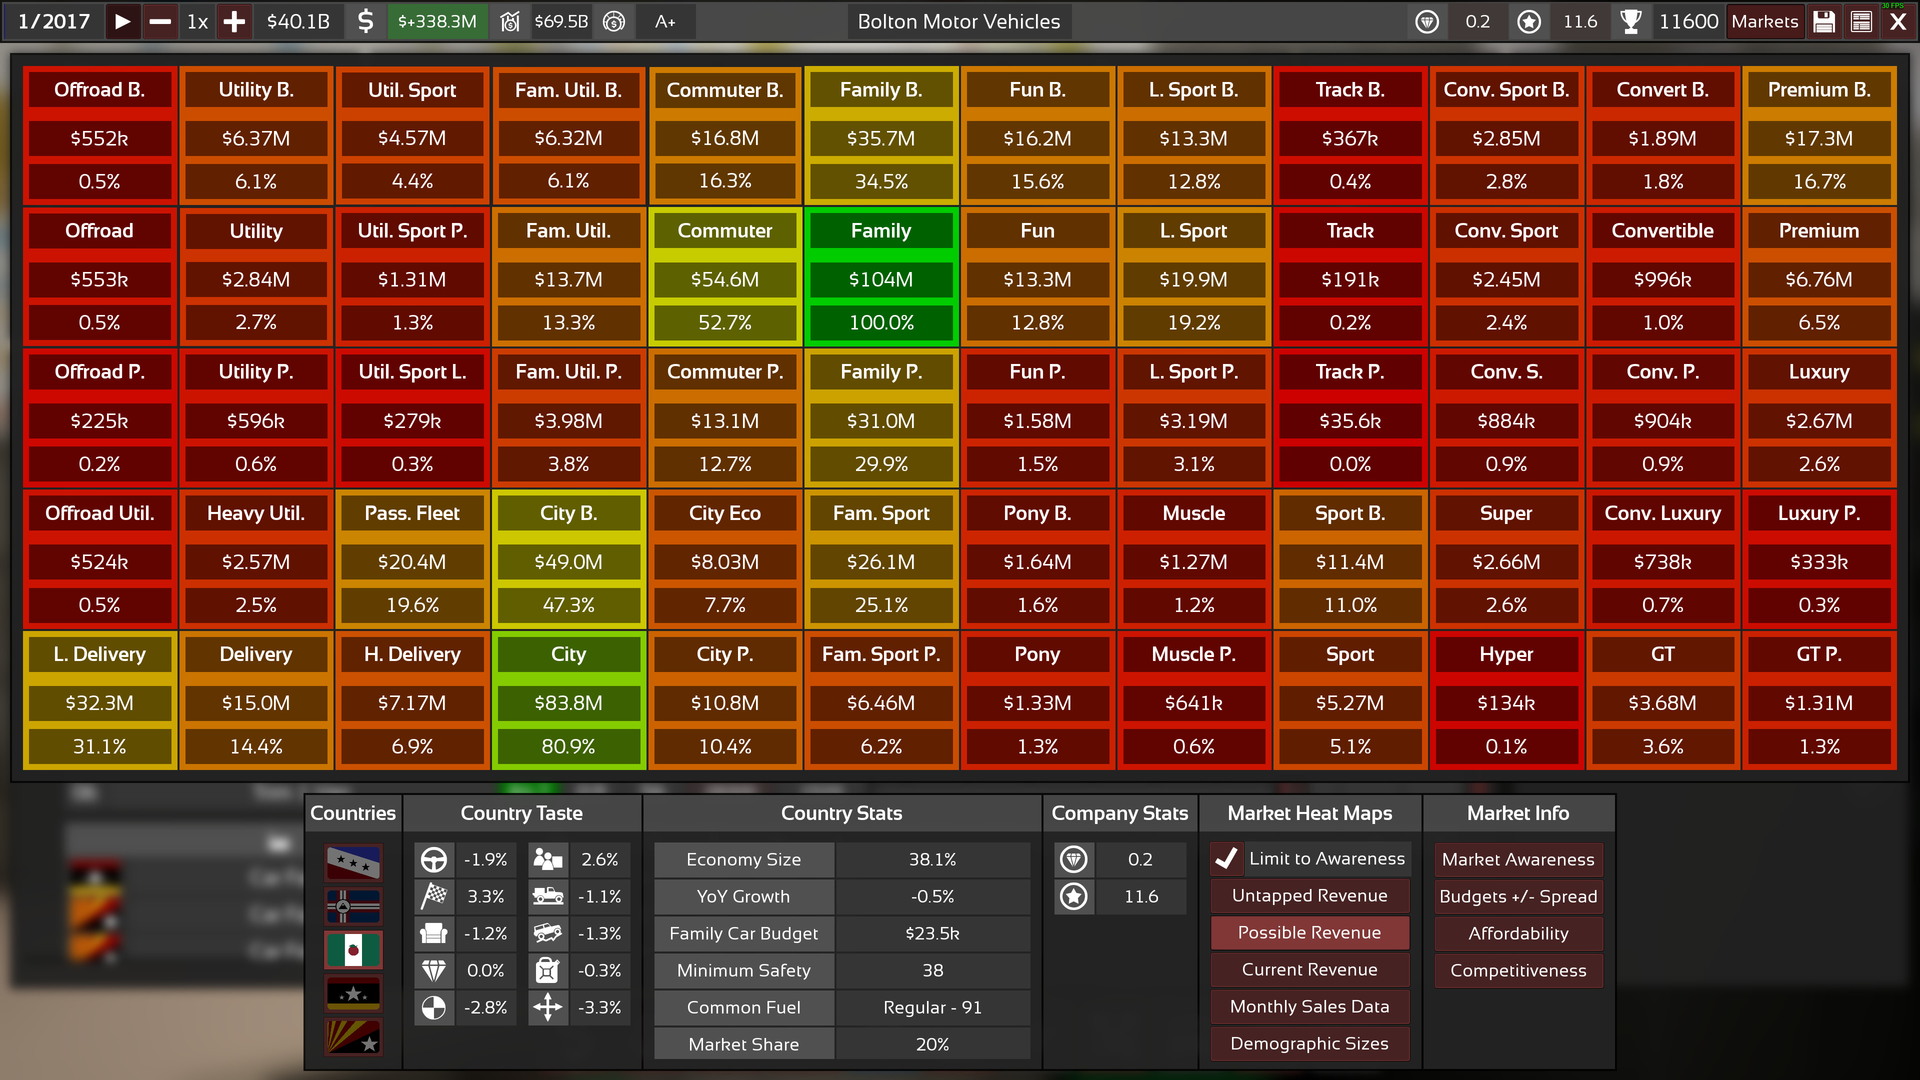Click the play button to start simulation
The image size is (1920, 1080).
123,21
